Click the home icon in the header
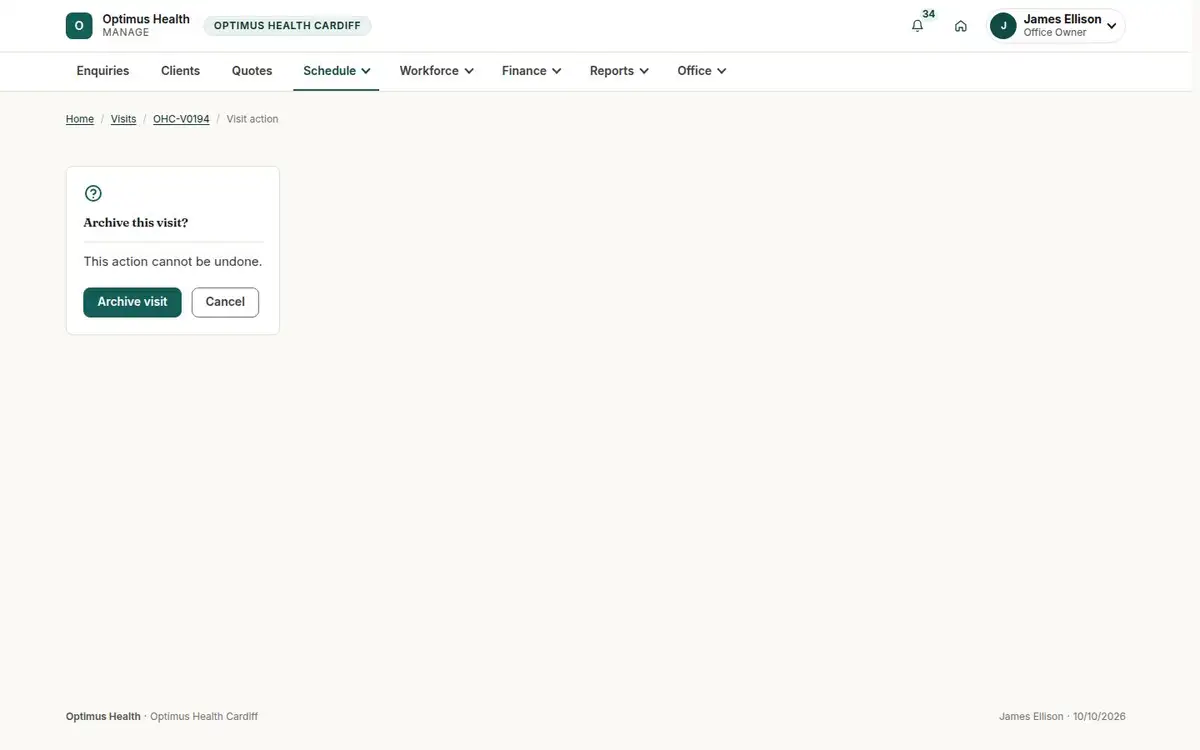1200x750 pixels. pos(960,26)
